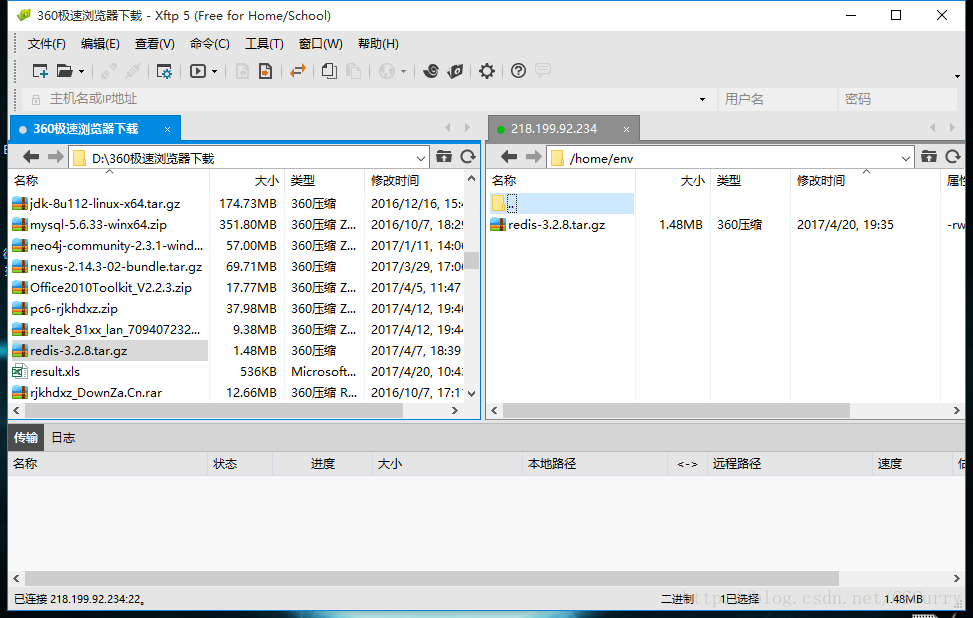The height and width of the screenshot is (618, 973).
Task: Click local pane vertical scrollbar thumb
Action: point(472,260)
